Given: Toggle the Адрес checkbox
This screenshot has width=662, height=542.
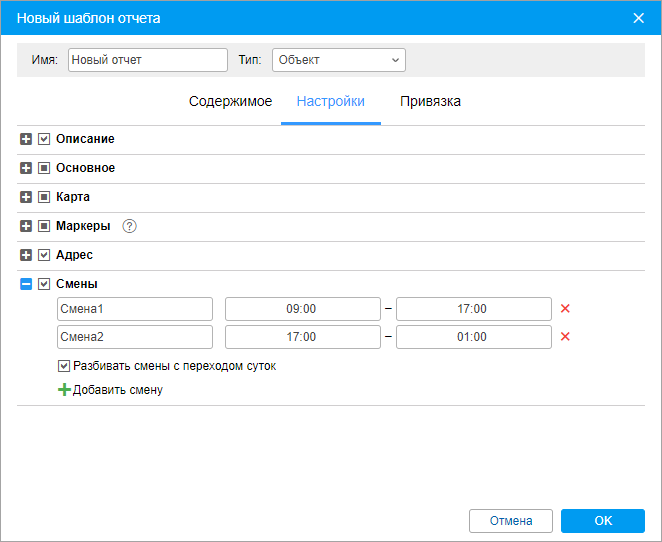Looking at the screenshot, I should [44, 255].
